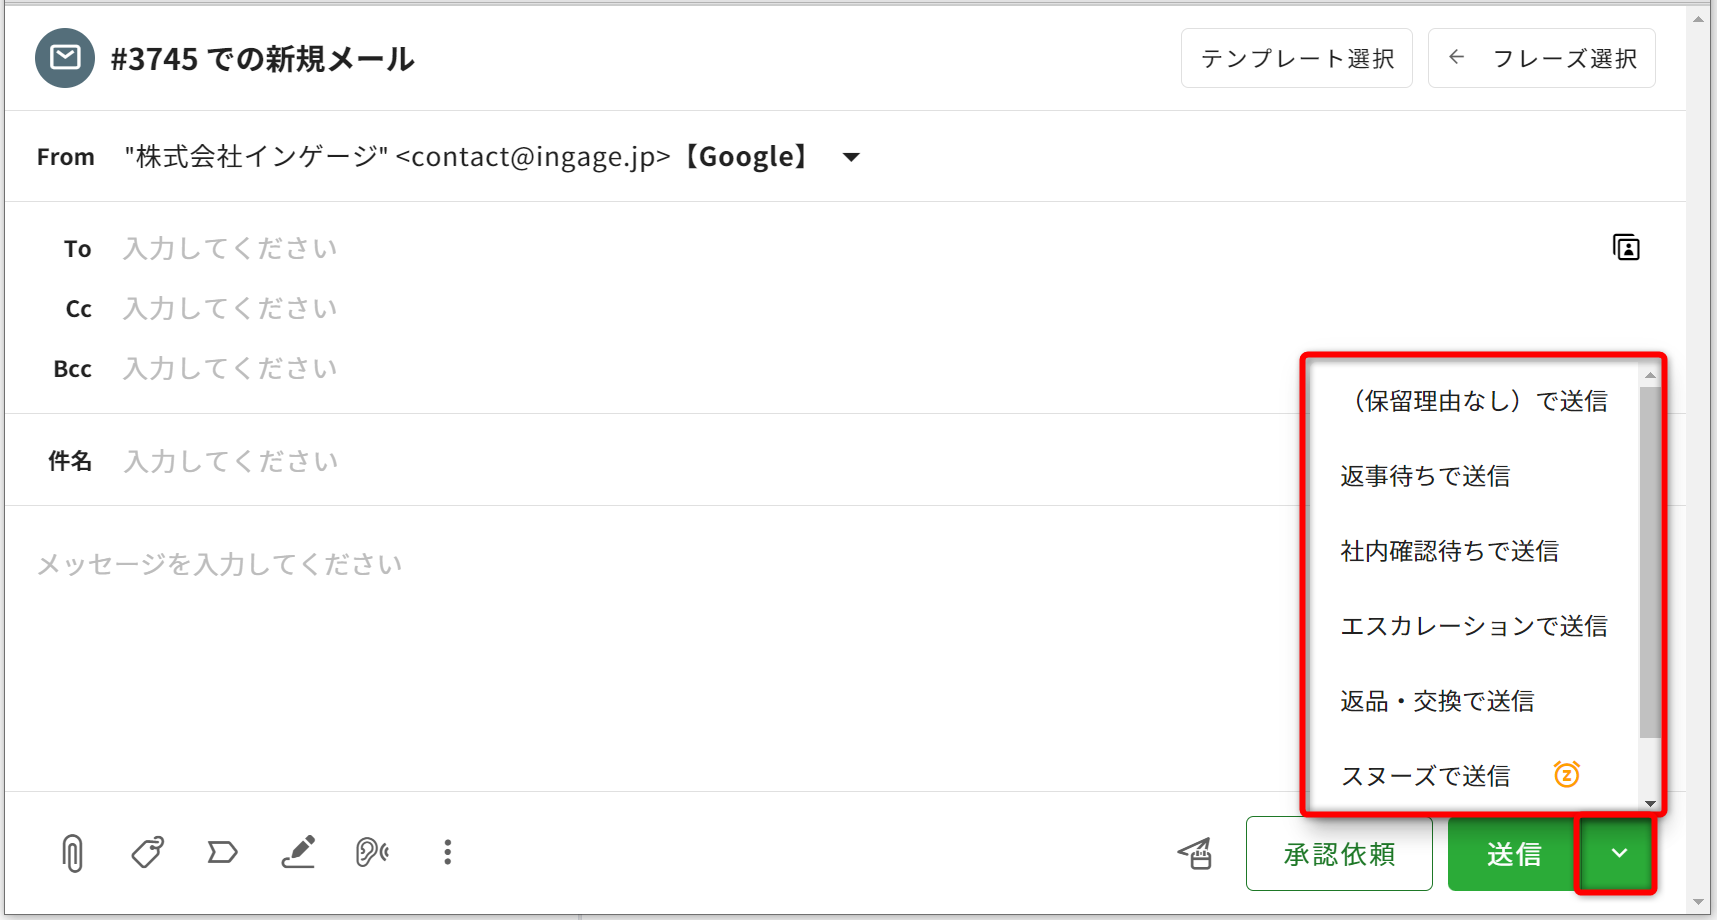The image size is (1717, 920).
Task: Click the back arrow in フレーズ選択
Action: tap(1457, 58)
